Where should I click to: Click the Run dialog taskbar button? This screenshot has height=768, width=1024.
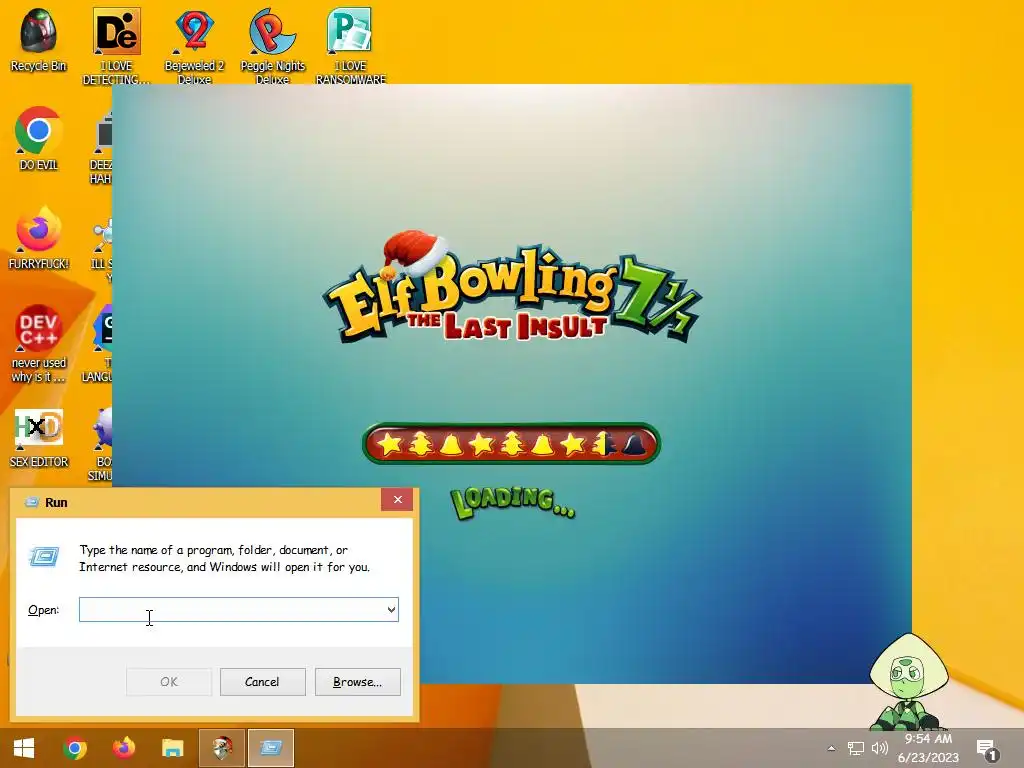coord(271,748)
